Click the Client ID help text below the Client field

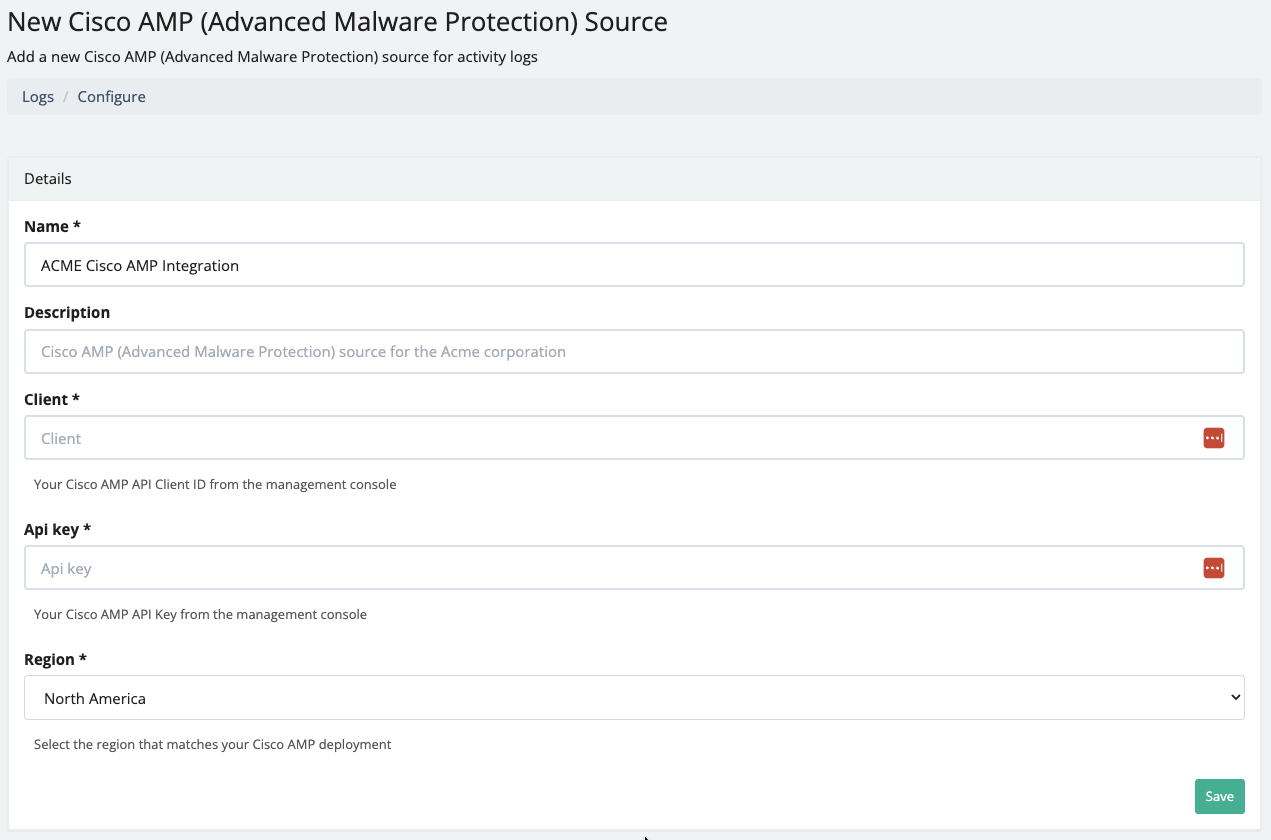[215, 485]
